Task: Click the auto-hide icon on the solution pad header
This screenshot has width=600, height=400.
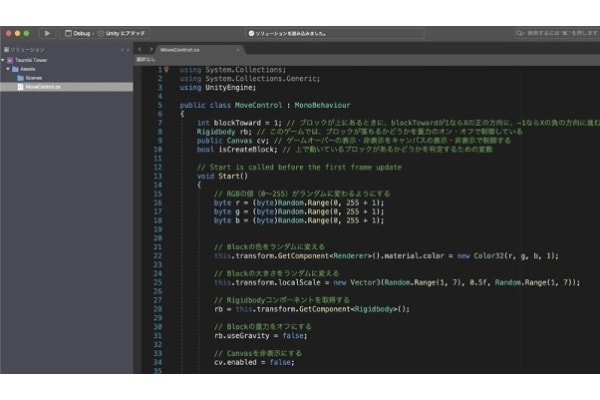Action: pyautogui.click(x=122, y=50)
